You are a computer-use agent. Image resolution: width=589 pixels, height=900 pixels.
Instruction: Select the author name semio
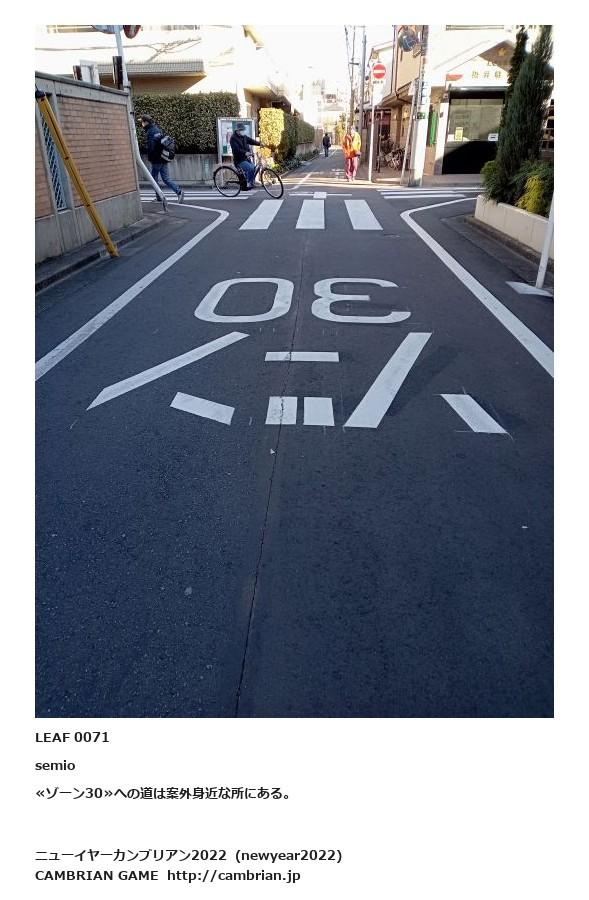55,766
